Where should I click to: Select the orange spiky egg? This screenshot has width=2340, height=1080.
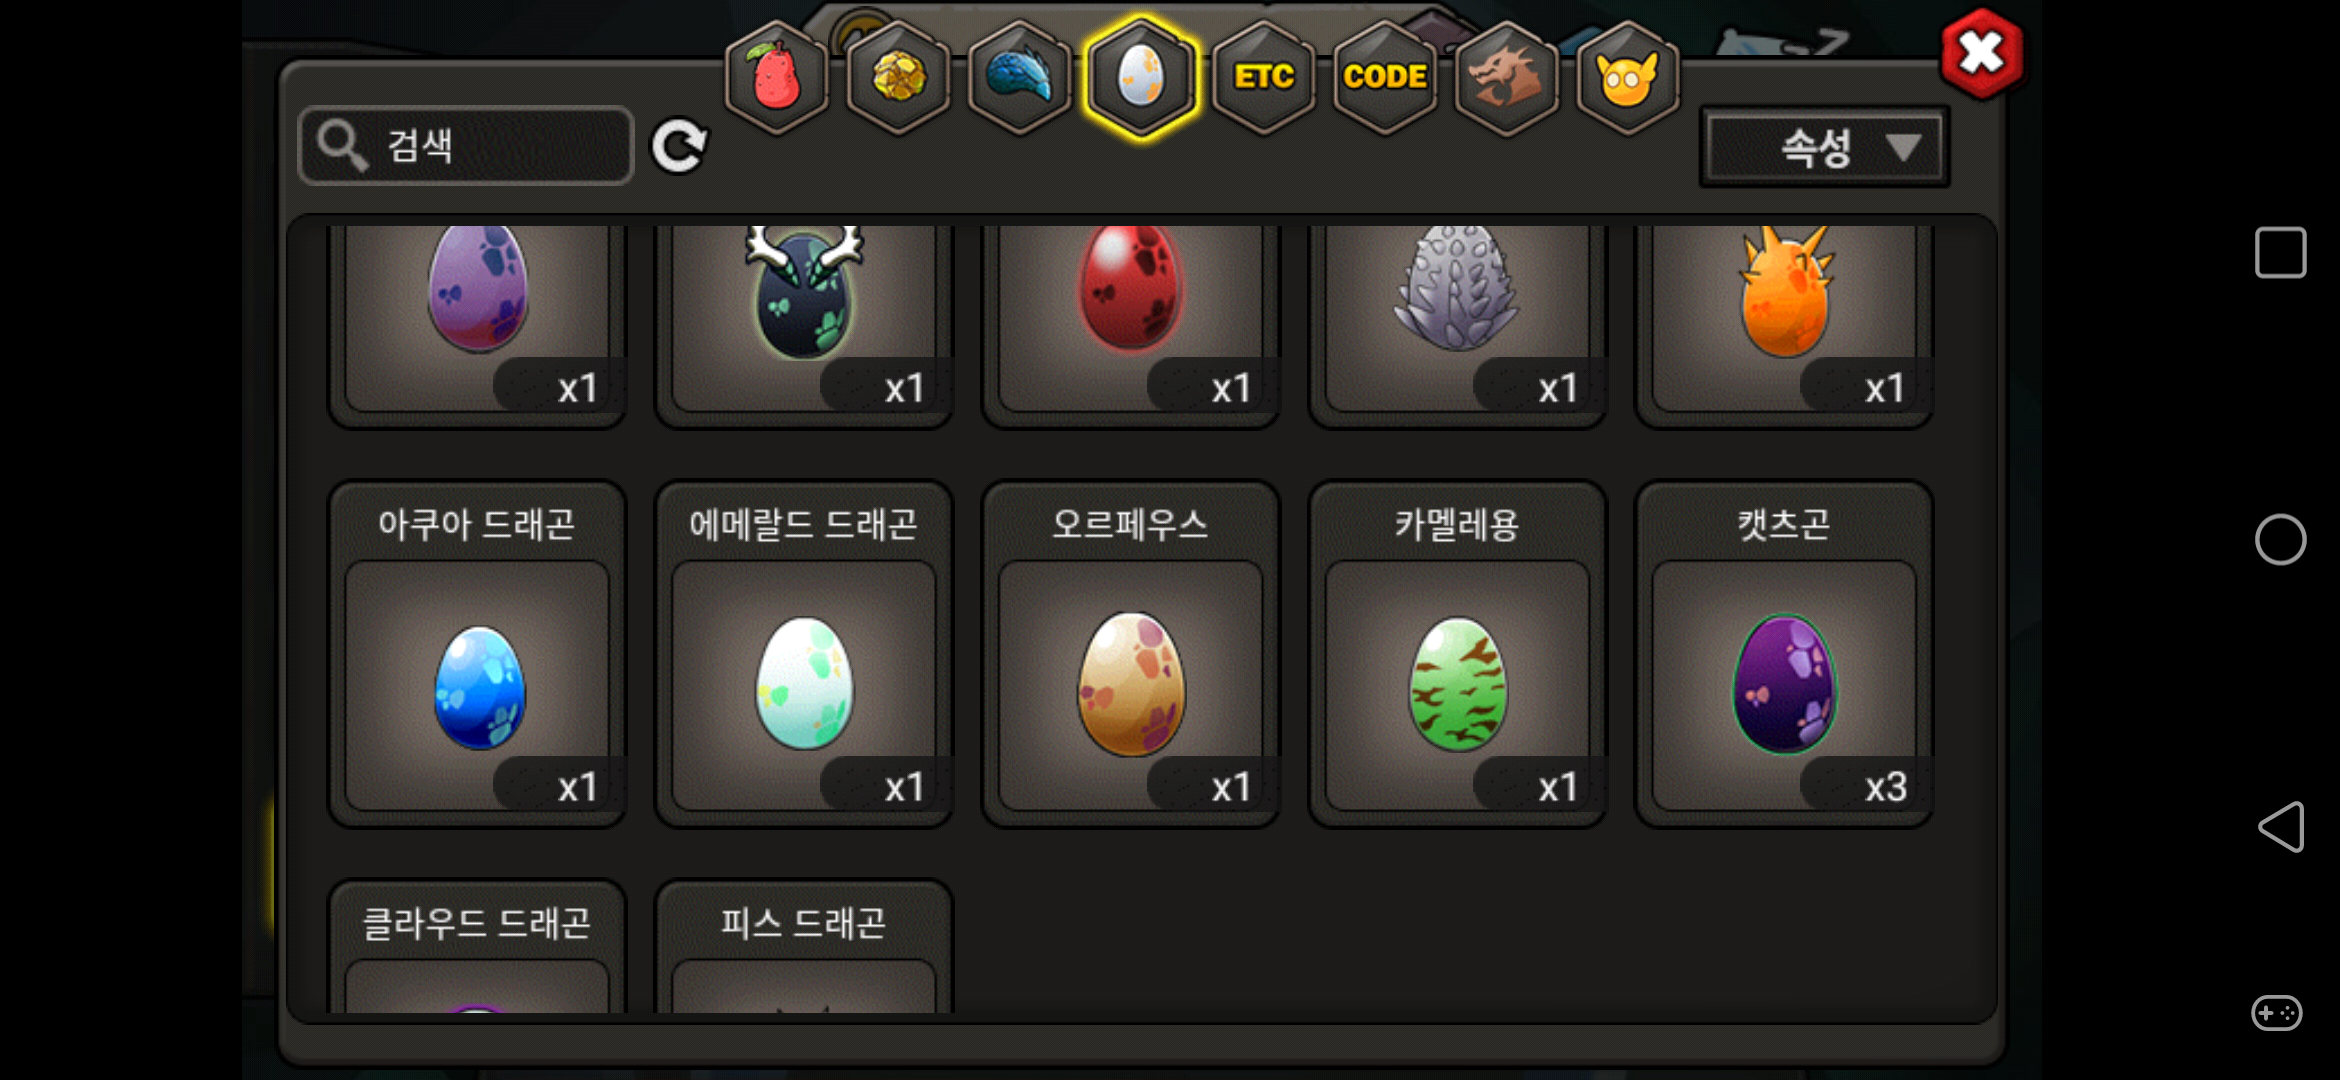(1784, 320)
